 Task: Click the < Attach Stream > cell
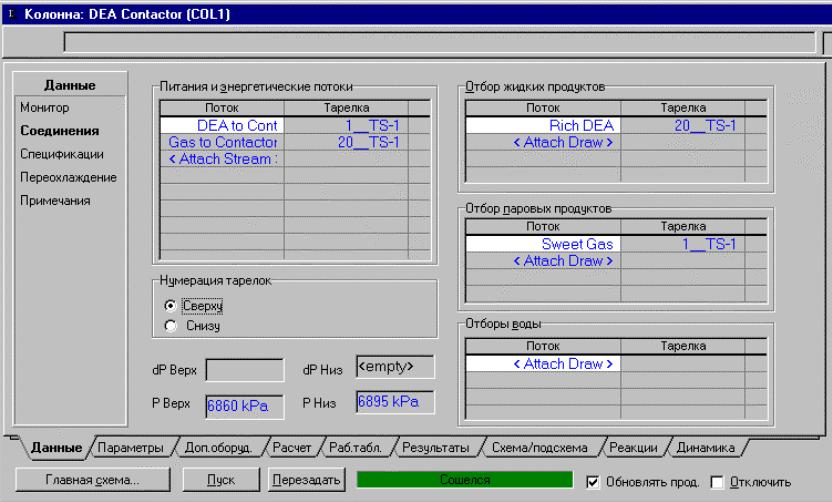222,159
